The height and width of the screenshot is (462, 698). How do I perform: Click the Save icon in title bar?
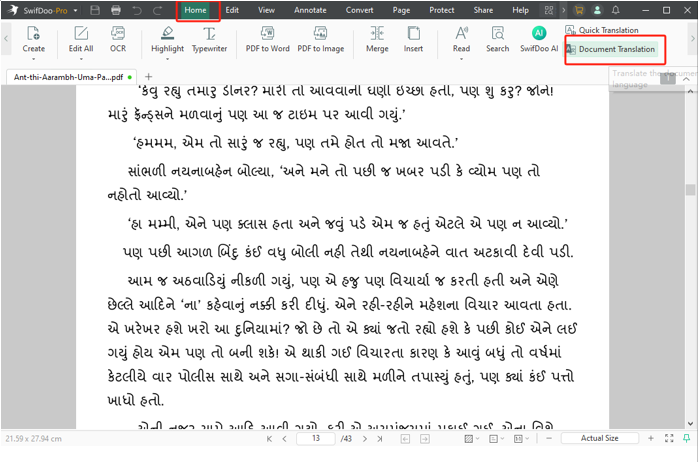click(x=95, y=10)
